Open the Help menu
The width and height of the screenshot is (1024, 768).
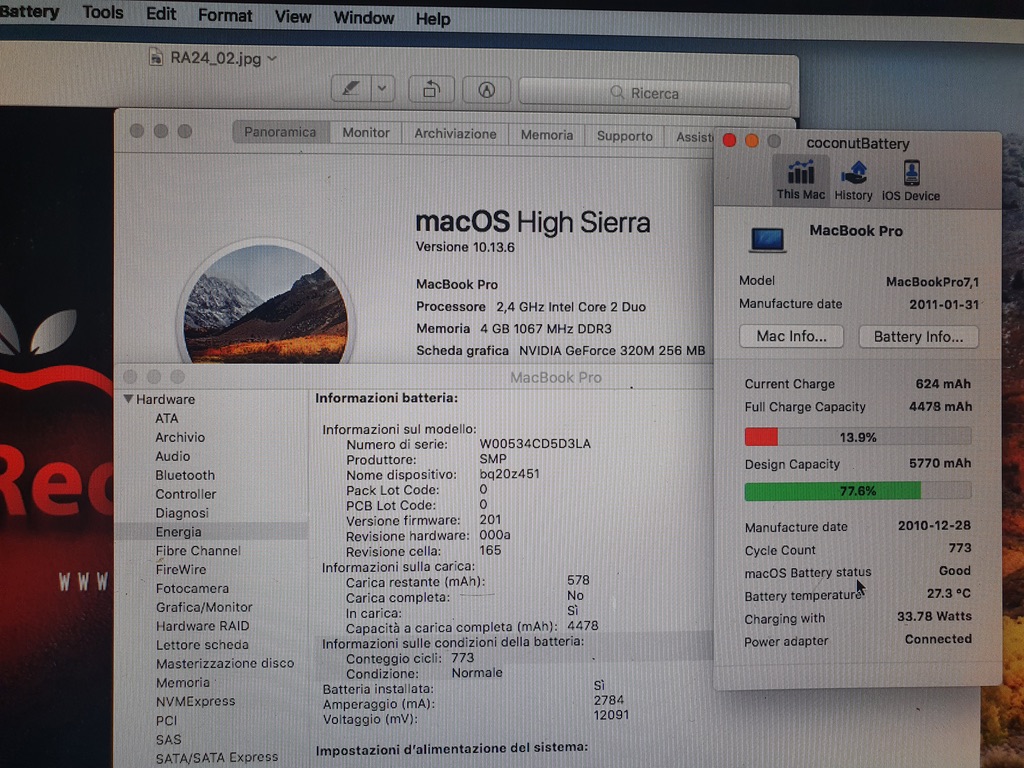432,19
